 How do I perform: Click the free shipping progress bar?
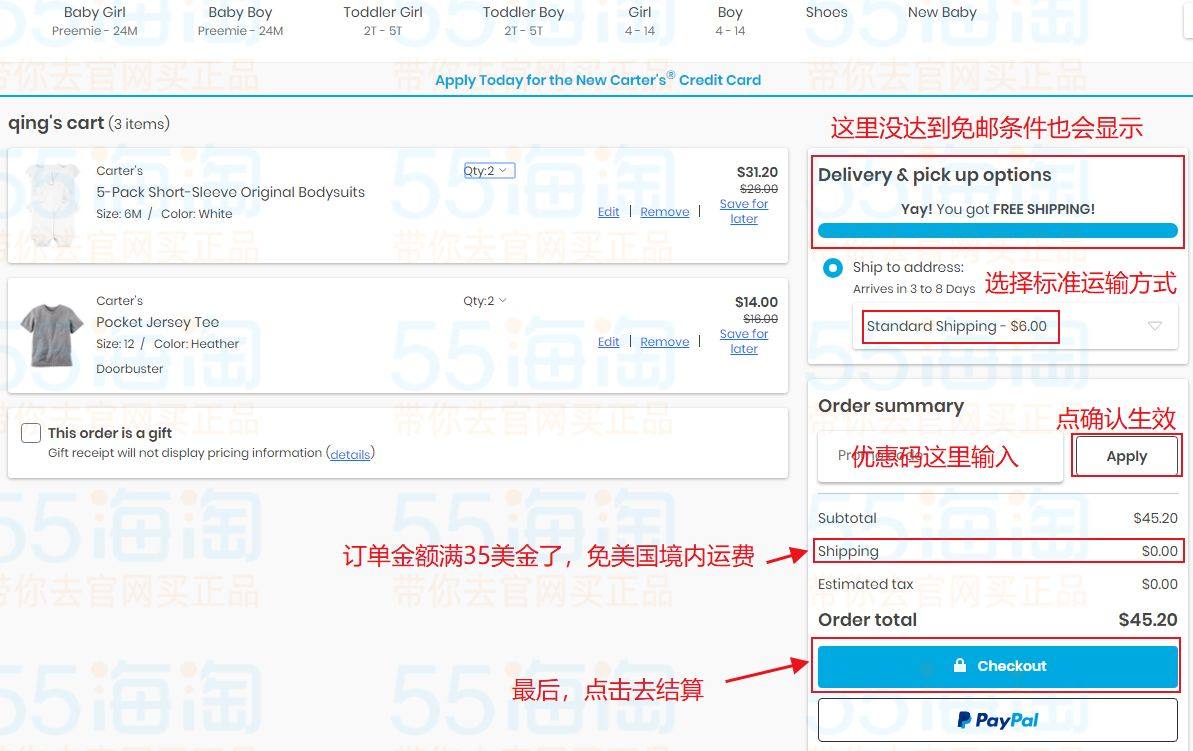(997, 231)
